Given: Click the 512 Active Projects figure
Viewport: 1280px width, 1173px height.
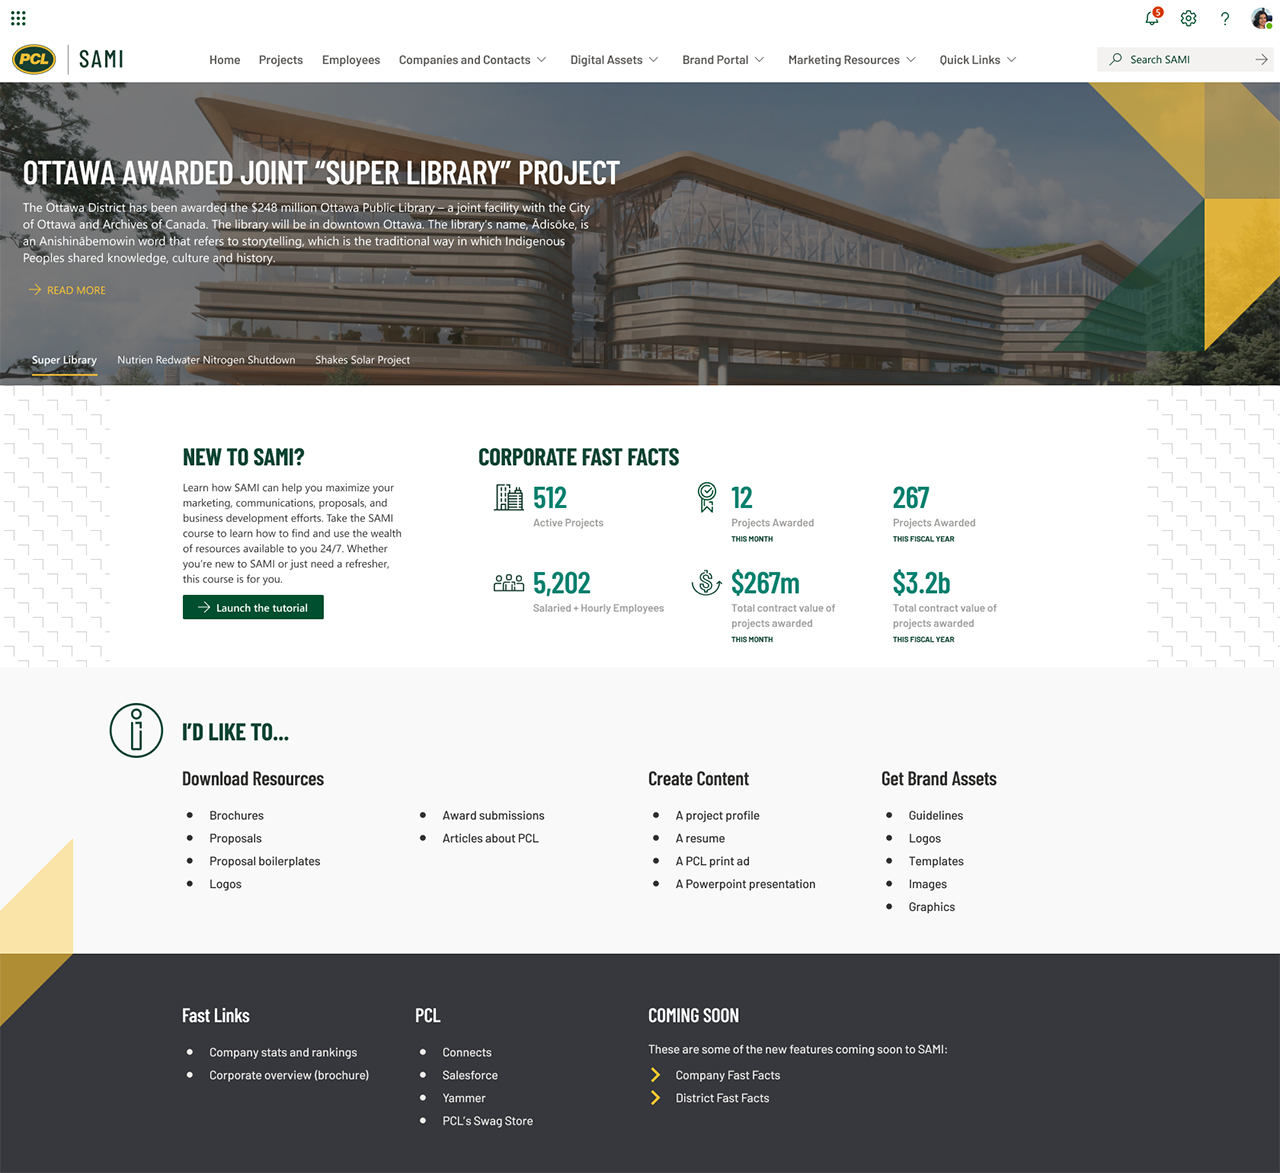Looking at the screenshot, I should pyautogui.click(x=550, y=498).
